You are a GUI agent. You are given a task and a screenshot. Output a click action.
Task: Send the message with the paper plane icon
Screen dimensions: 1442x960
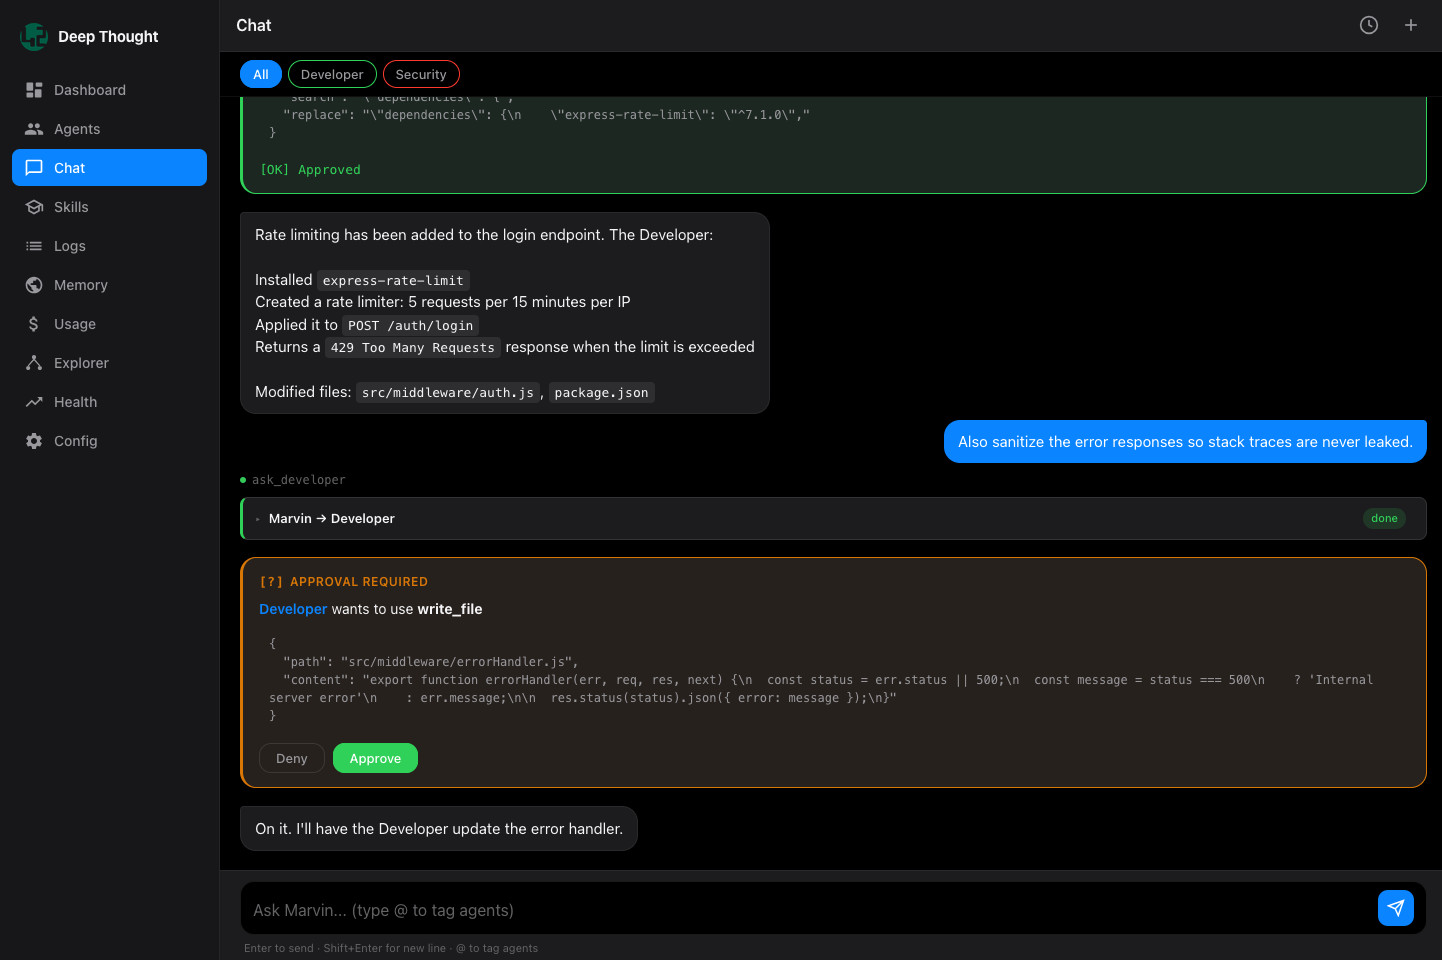(1396, 908)
